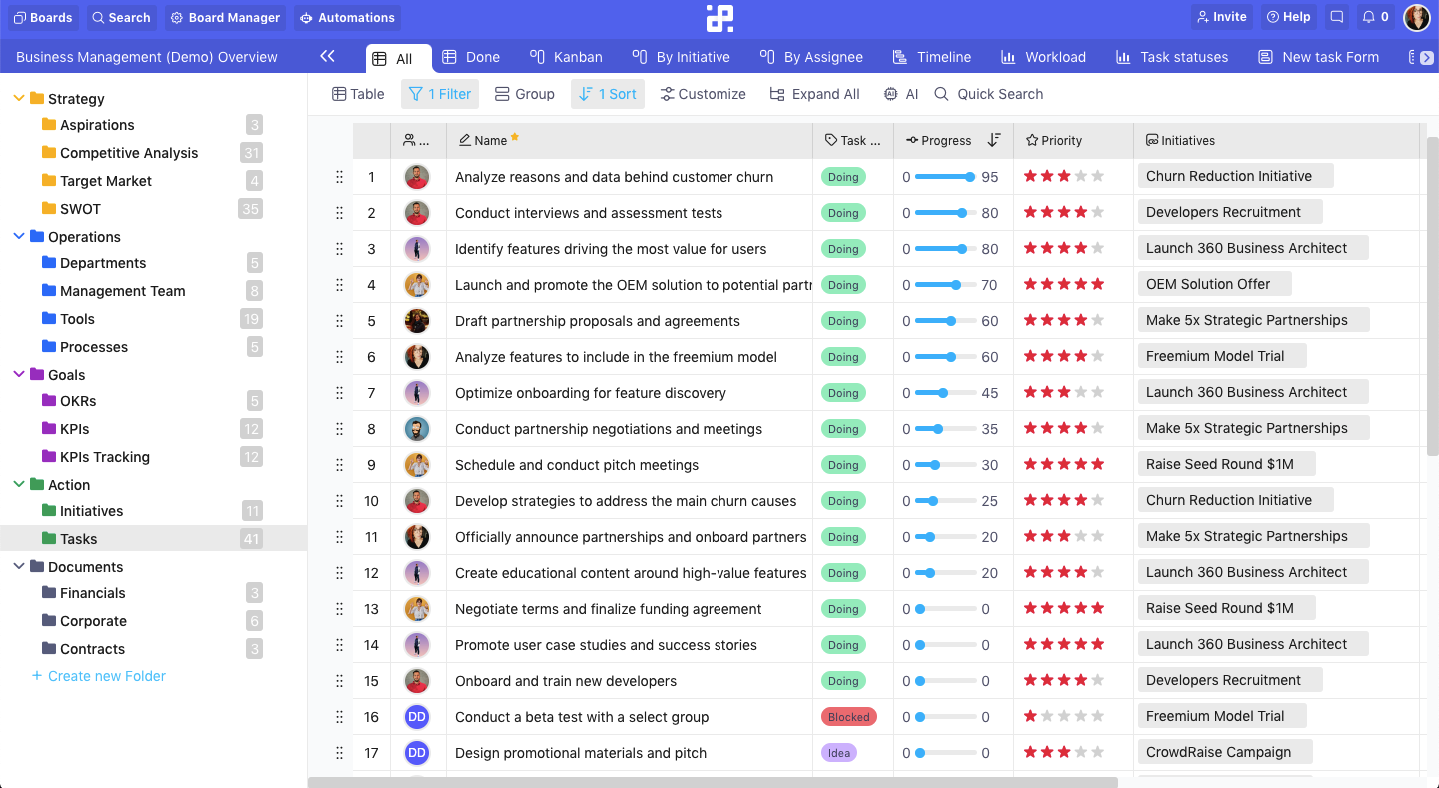The image size is (1439, 788).
Task: Collapse the Strategy folder in sidebar
Action: 17,98
